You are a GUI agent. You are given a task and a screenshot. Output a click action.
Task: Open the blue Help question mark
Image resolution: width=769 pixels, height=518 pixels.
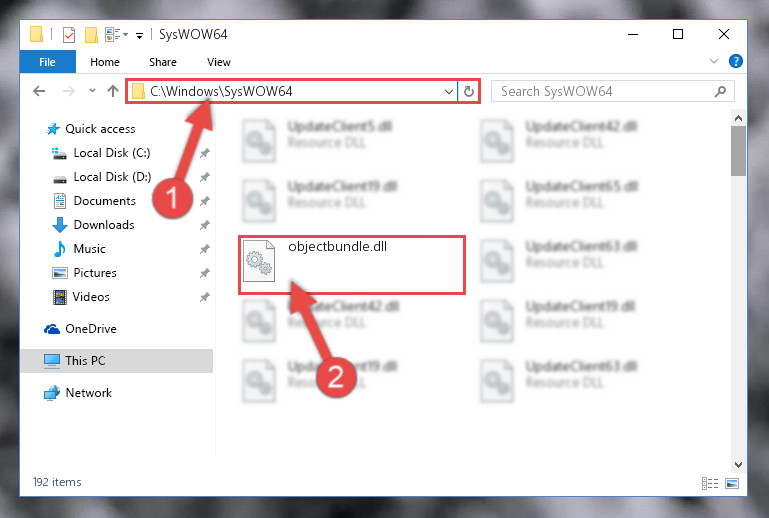[735, 61]
